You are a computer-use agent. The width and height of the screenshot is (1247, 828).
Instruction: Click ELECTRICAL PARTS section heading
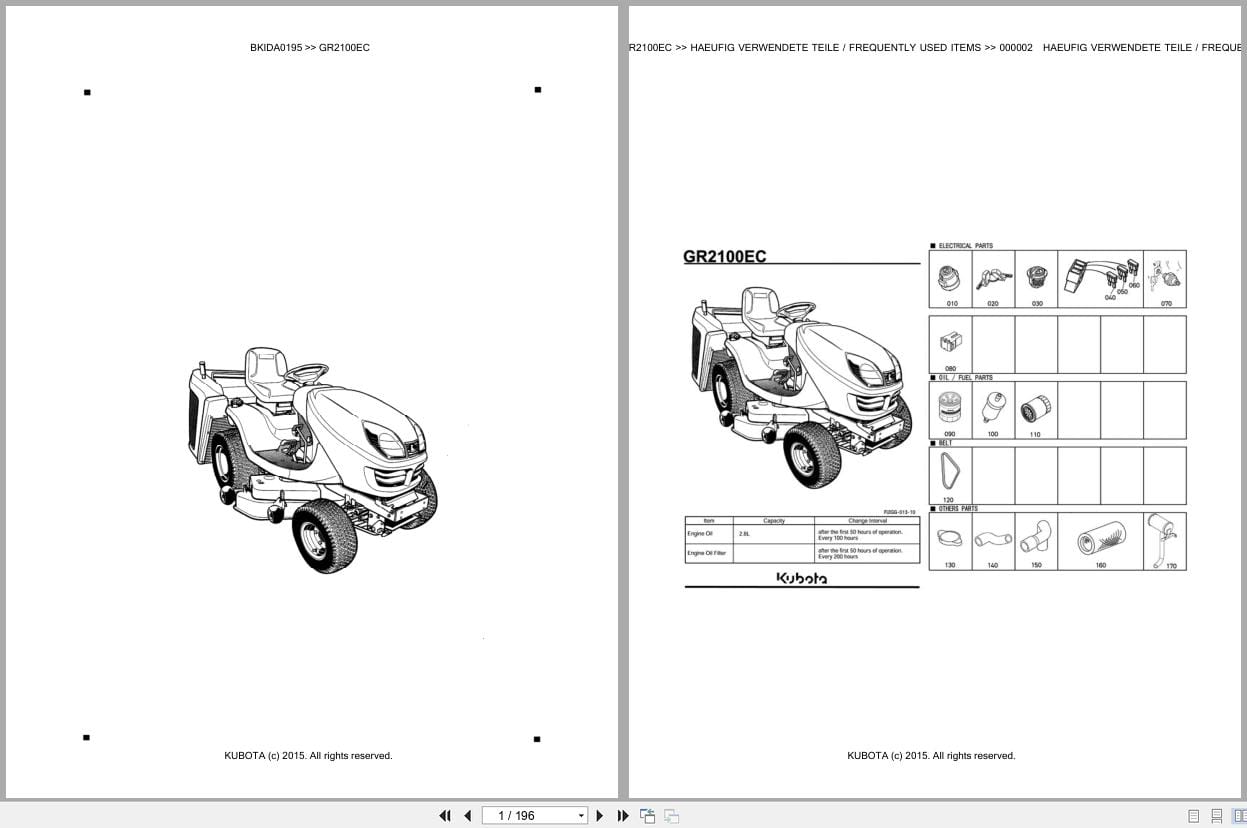965,245
